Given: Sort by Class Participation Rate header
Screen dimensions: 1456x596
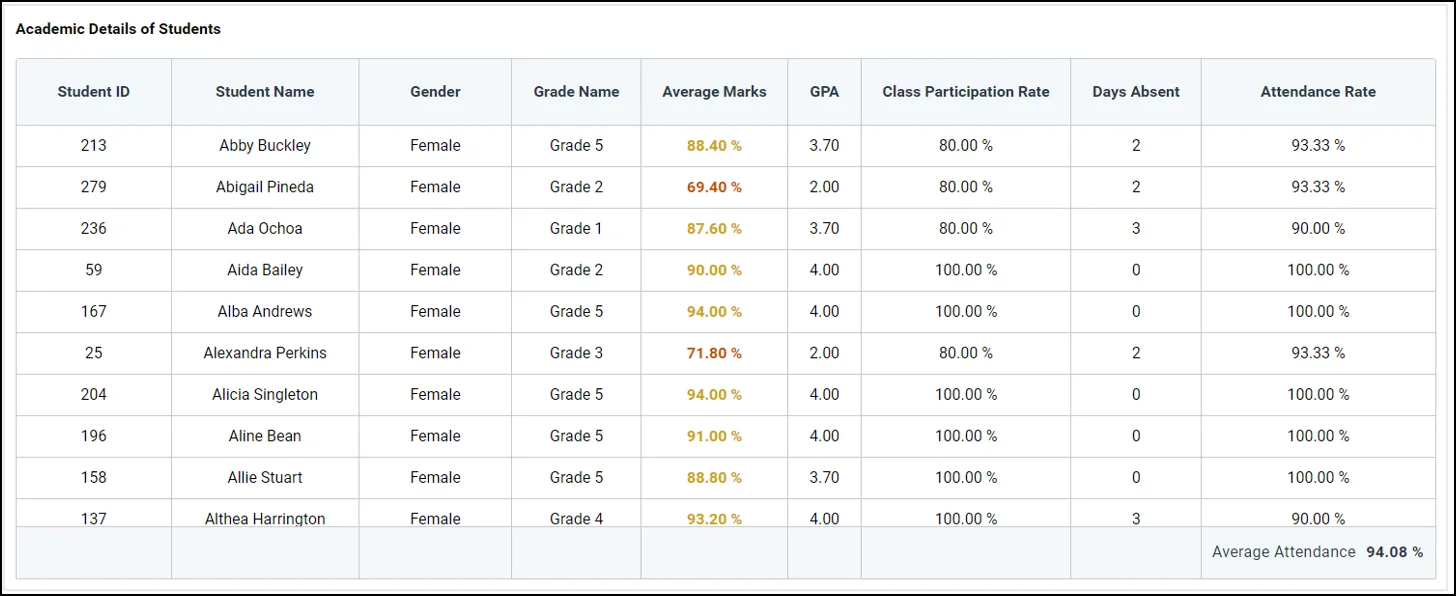Looking at the screenshot, I should click(965, 91).
